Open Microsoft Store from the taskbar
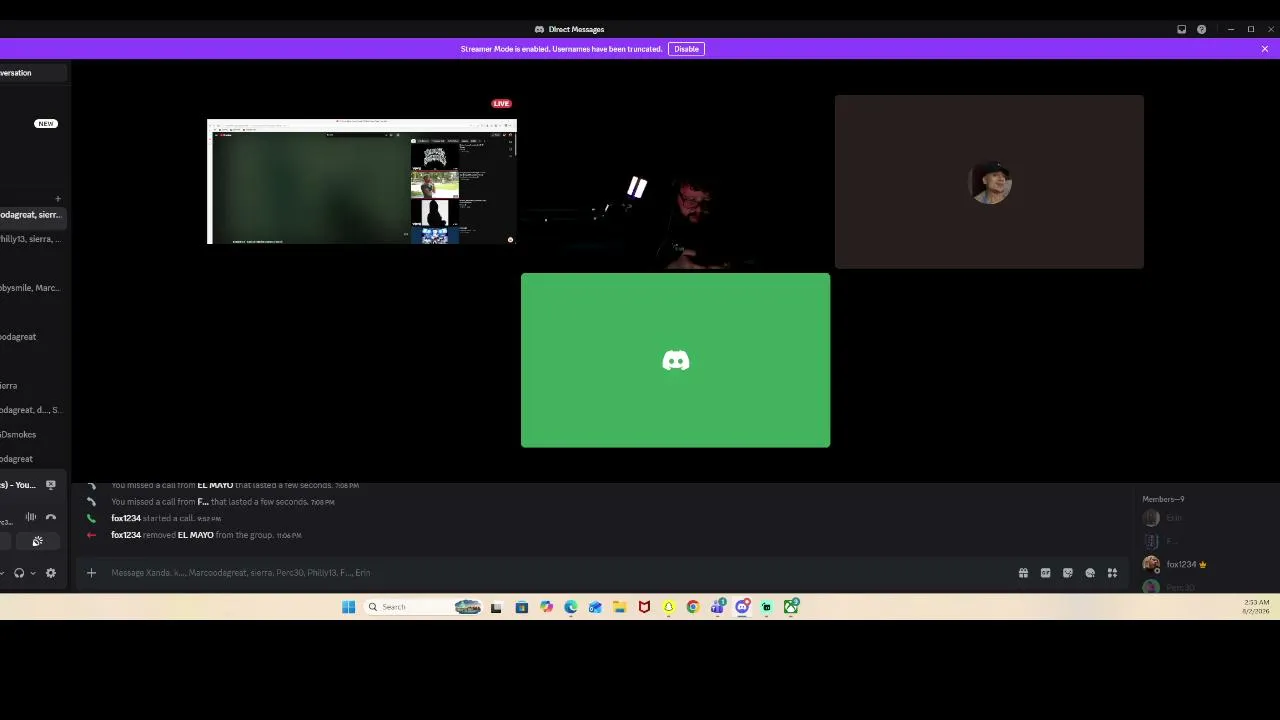The width and height of the screenshot is (1280, 720). coord(521,607)
